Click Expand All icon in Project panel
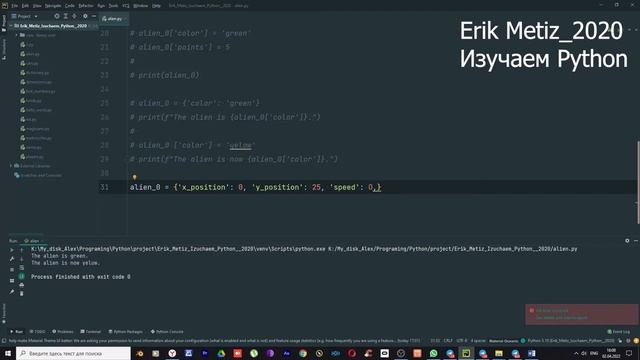The width and height of the screenshot is (640, 360). point(66,16)
